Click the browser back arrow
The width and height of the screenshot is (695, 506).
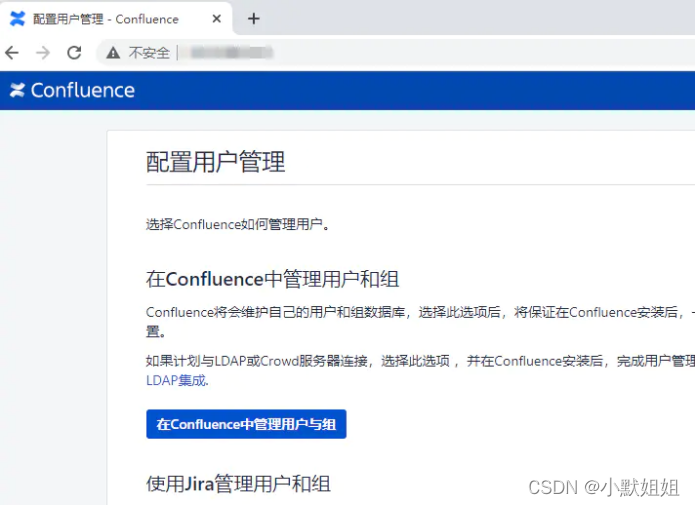tap(12, 53)
